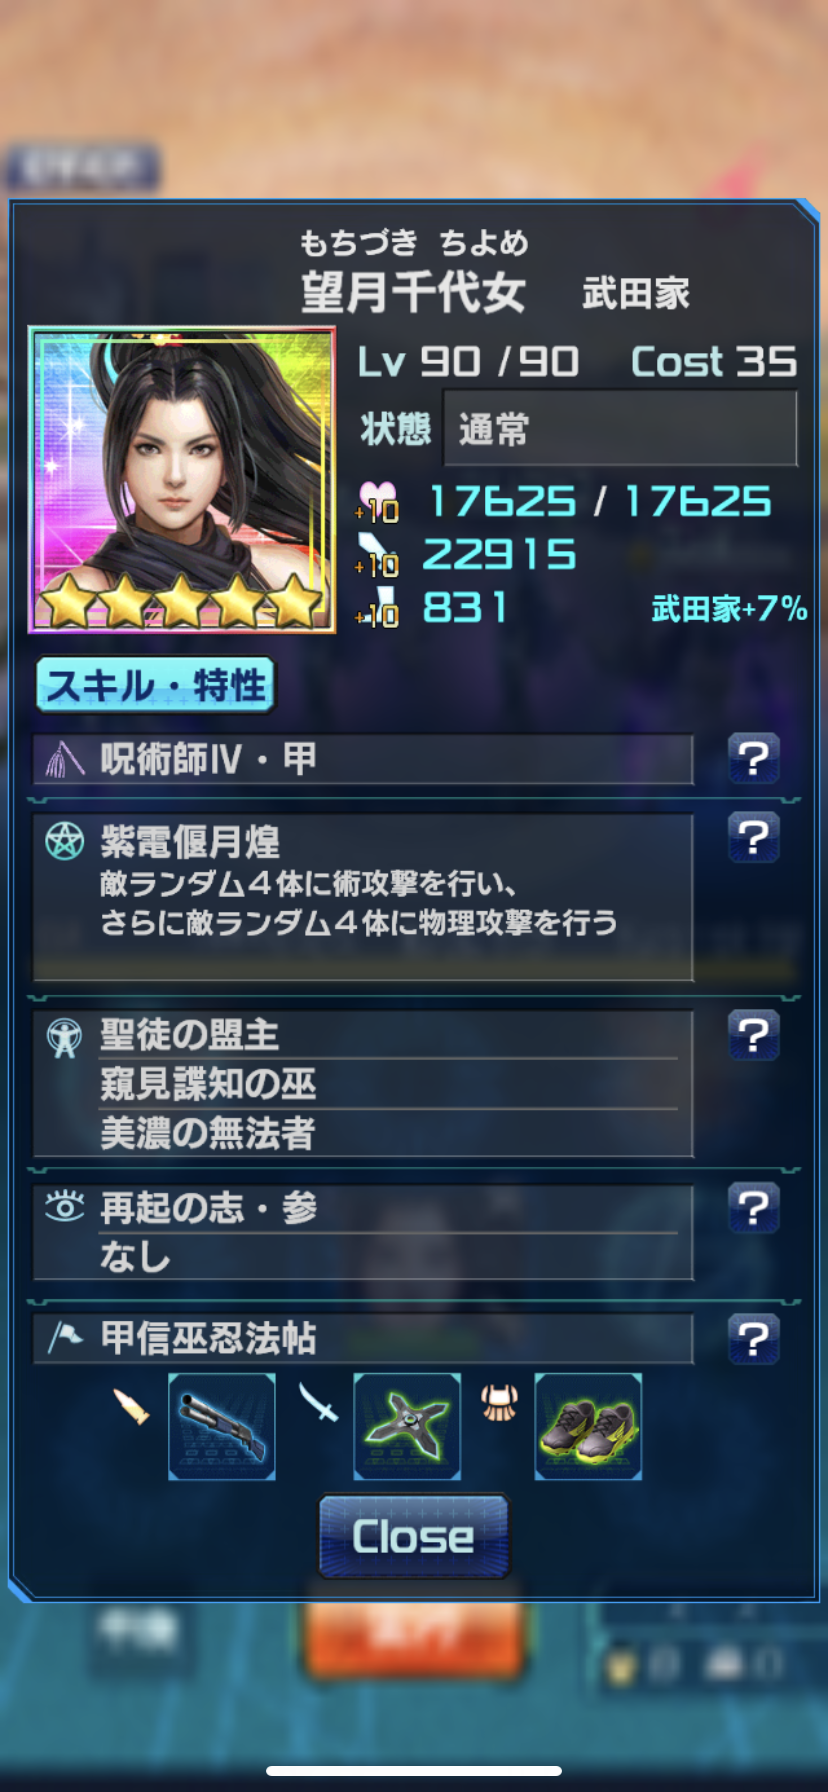Open help for 呪術師IV・甲 class
The height and width of the screenshot is (1792, 828).
753,759
